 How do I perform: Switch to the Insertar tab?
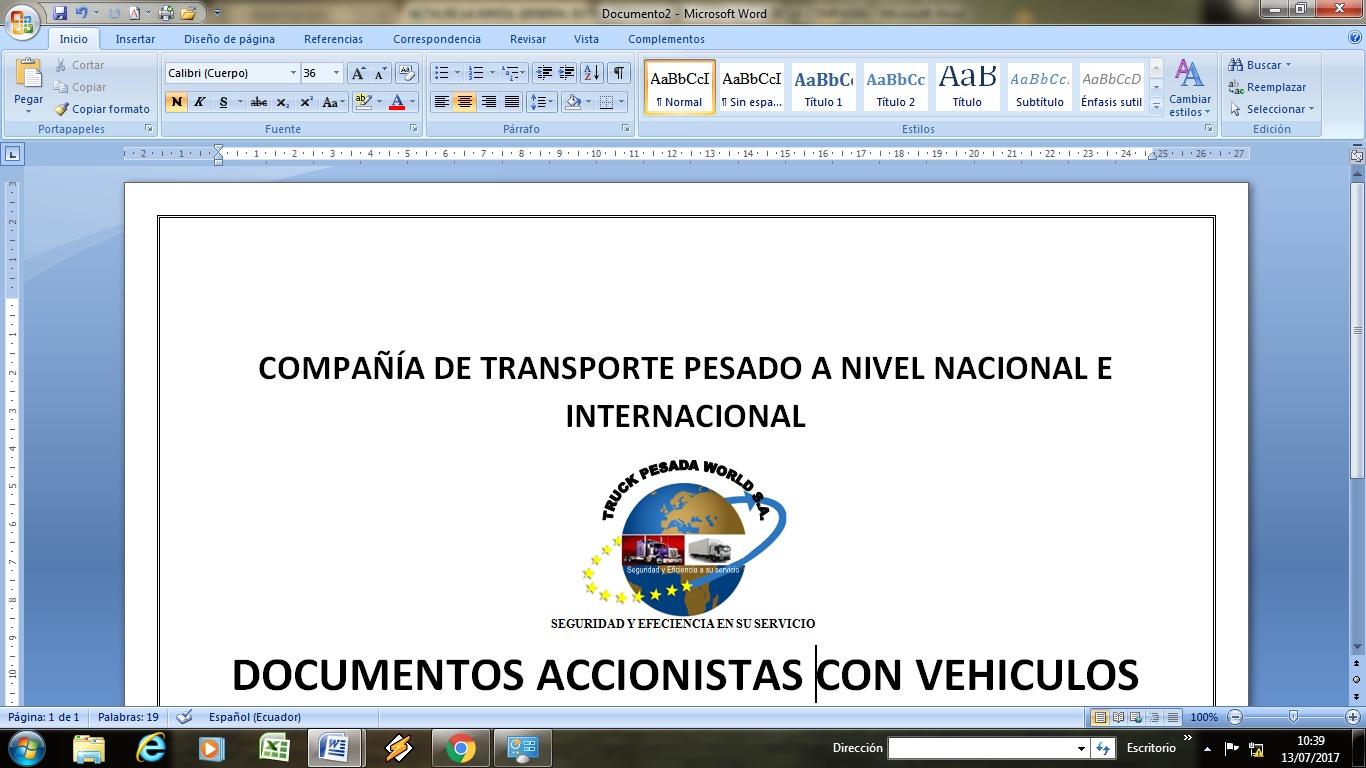pos(135,39)
